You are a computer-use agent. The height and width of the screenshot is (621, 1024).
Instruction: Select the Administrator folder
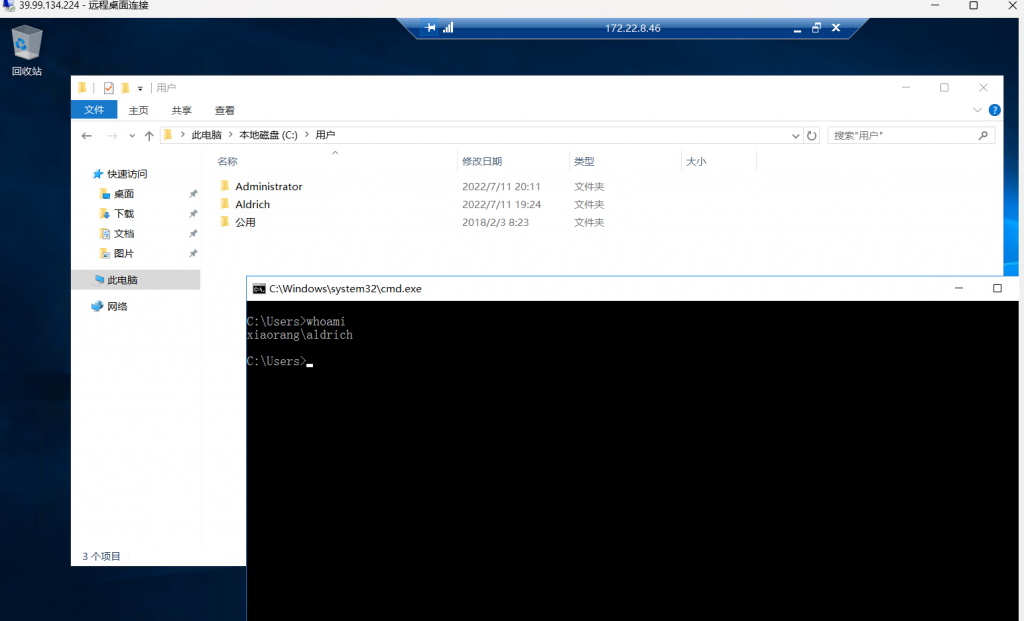(268, 187)
